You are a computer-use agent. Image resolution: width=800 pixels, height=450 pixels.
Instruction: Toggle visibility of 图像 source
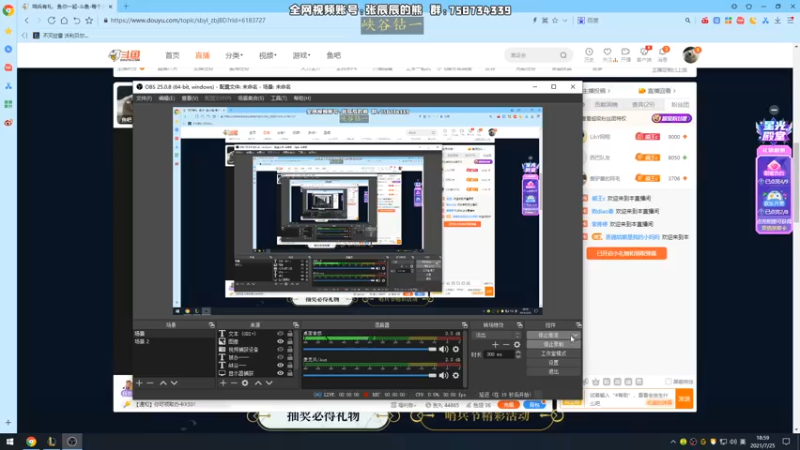(x=280, y=341)
